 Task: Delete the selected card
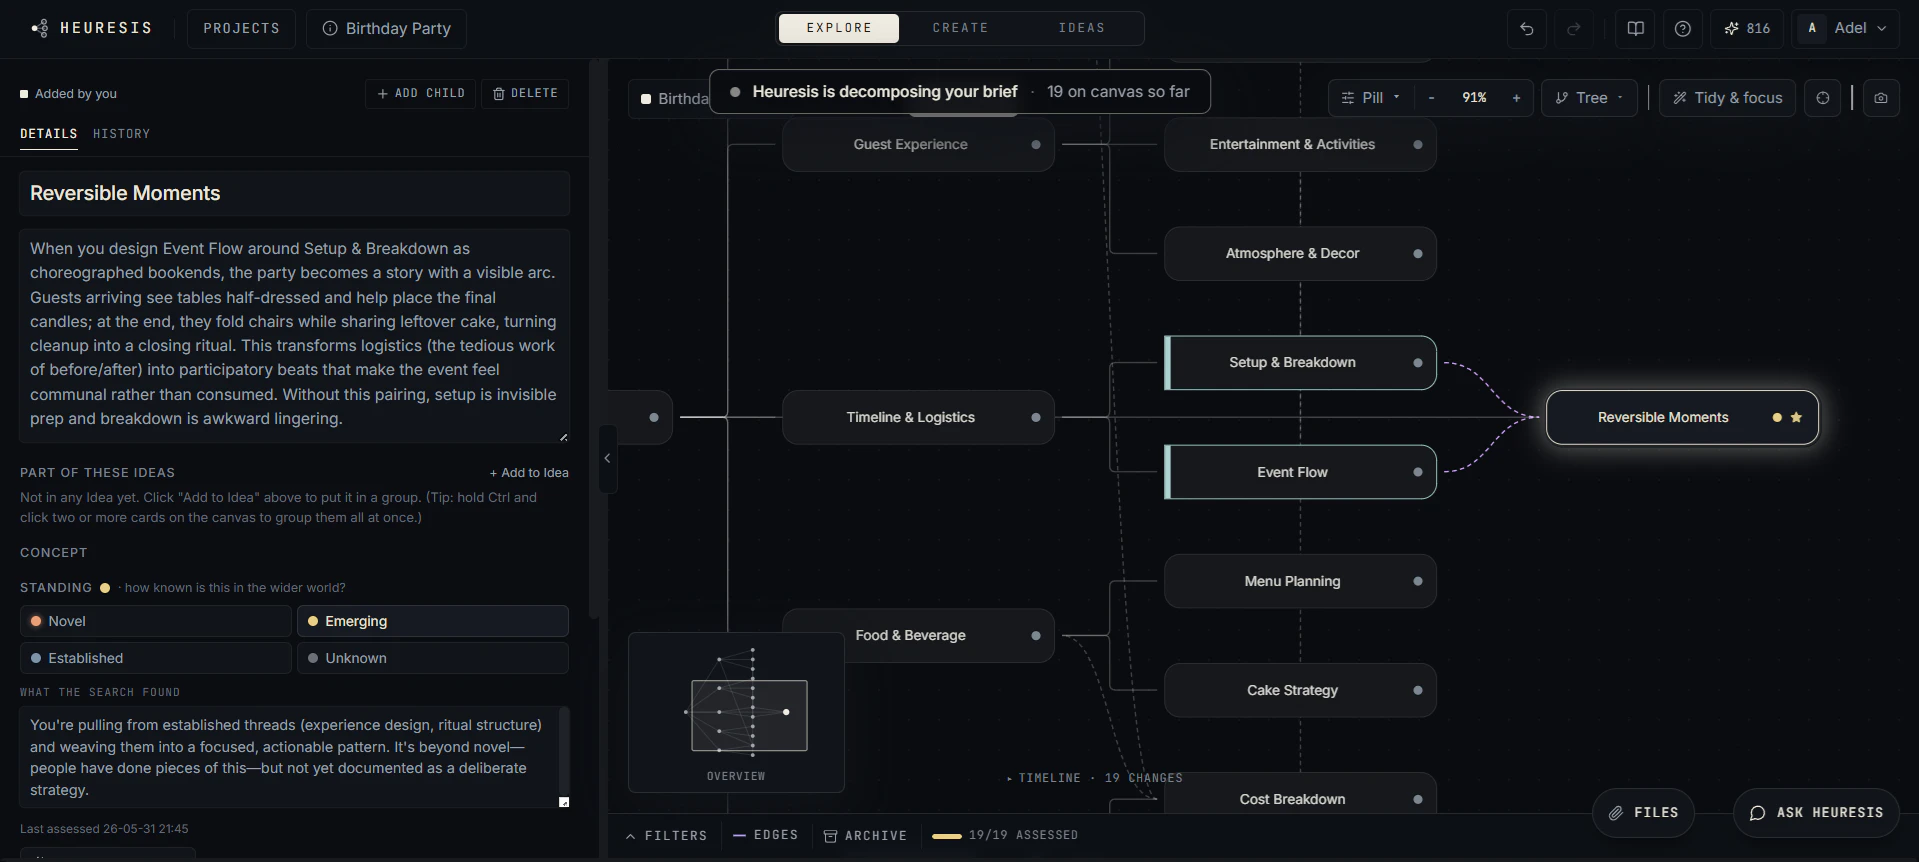pos(525,93)
